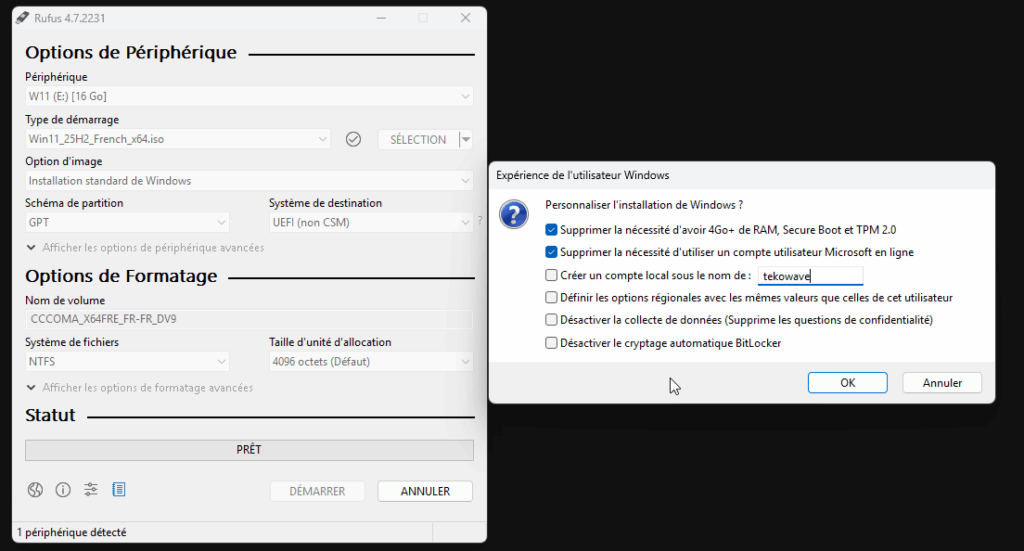
Task: Click the About info icon
Action: tap(63, 490)
